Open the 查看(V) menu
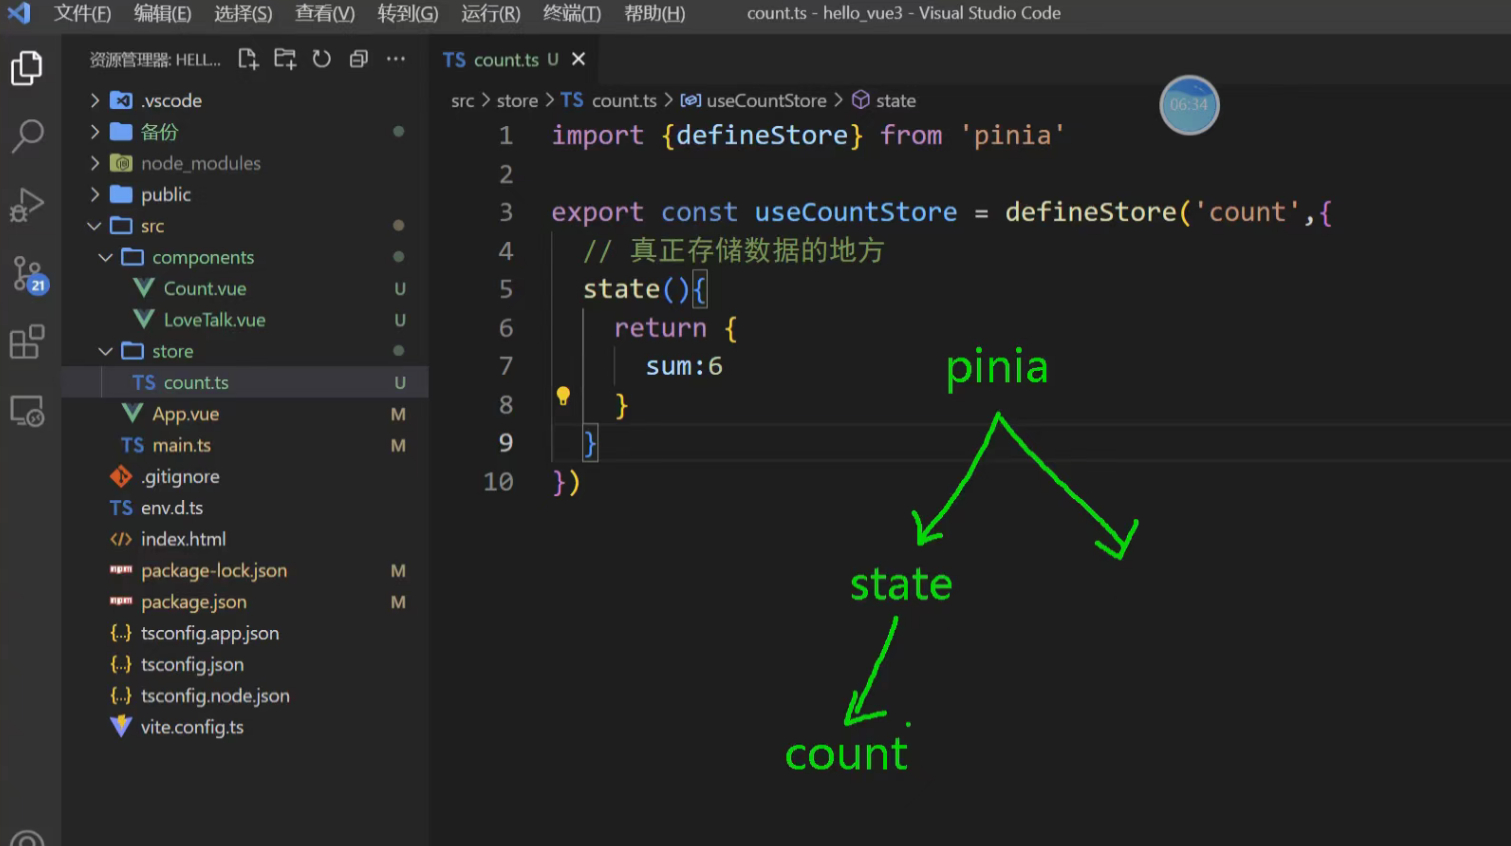The height and width of the screenshot is (846, 1511). [325, 13]
